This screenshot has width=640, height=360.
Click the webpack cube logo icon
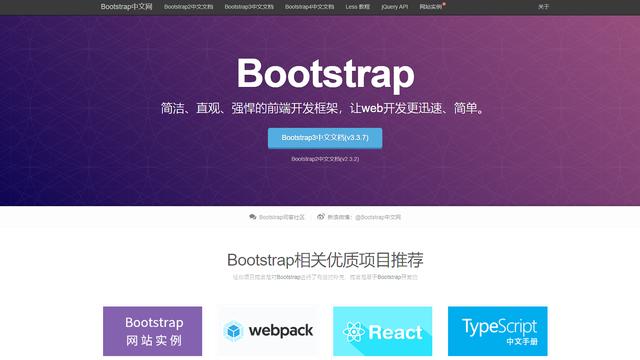(233, 331)
